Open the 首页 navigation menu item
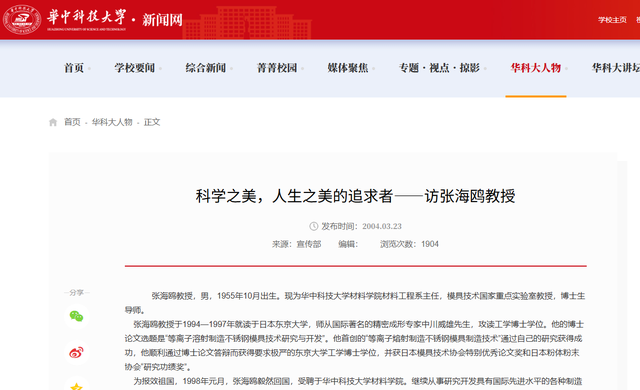Image resolution: width=640 pixels, height=390 pixels. tap(74, 68)
